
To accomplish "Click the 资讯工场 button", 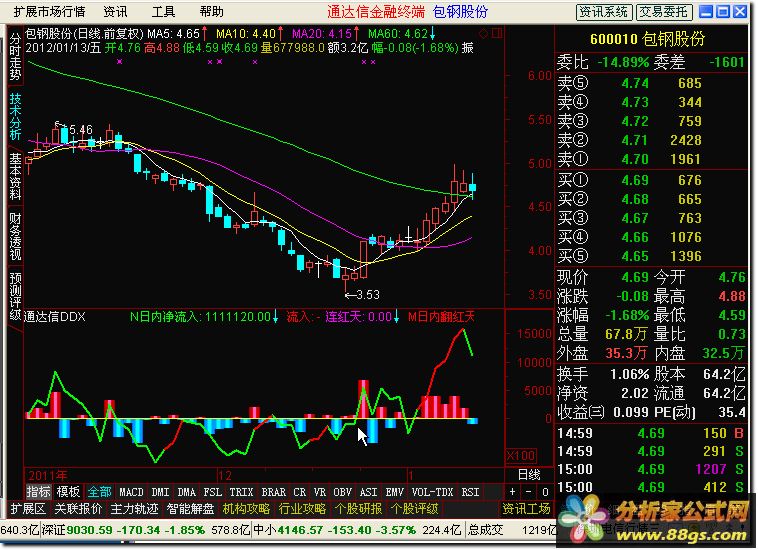I will coord(526,509).
